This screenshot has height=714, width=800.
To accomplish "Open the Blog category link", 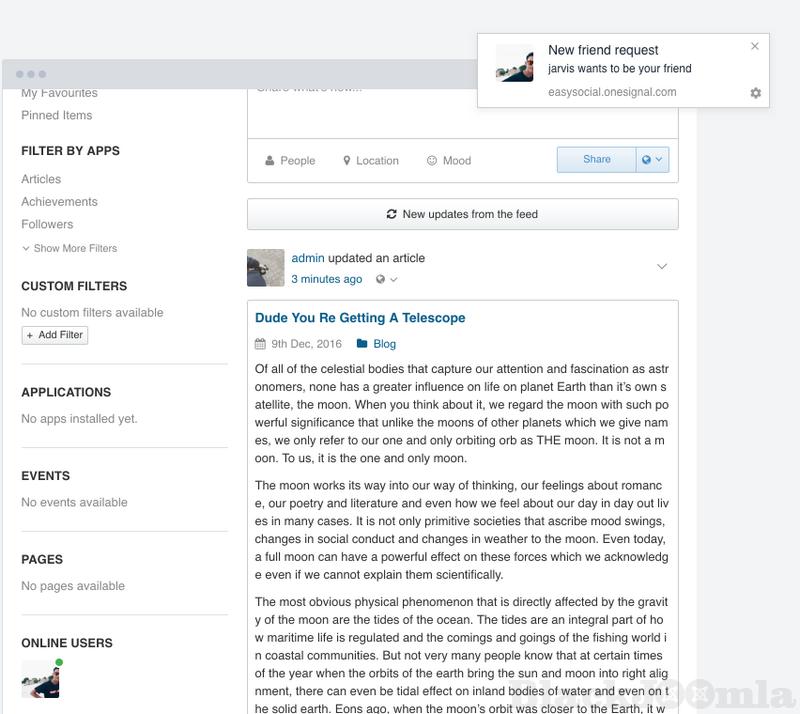I will 384,344.
